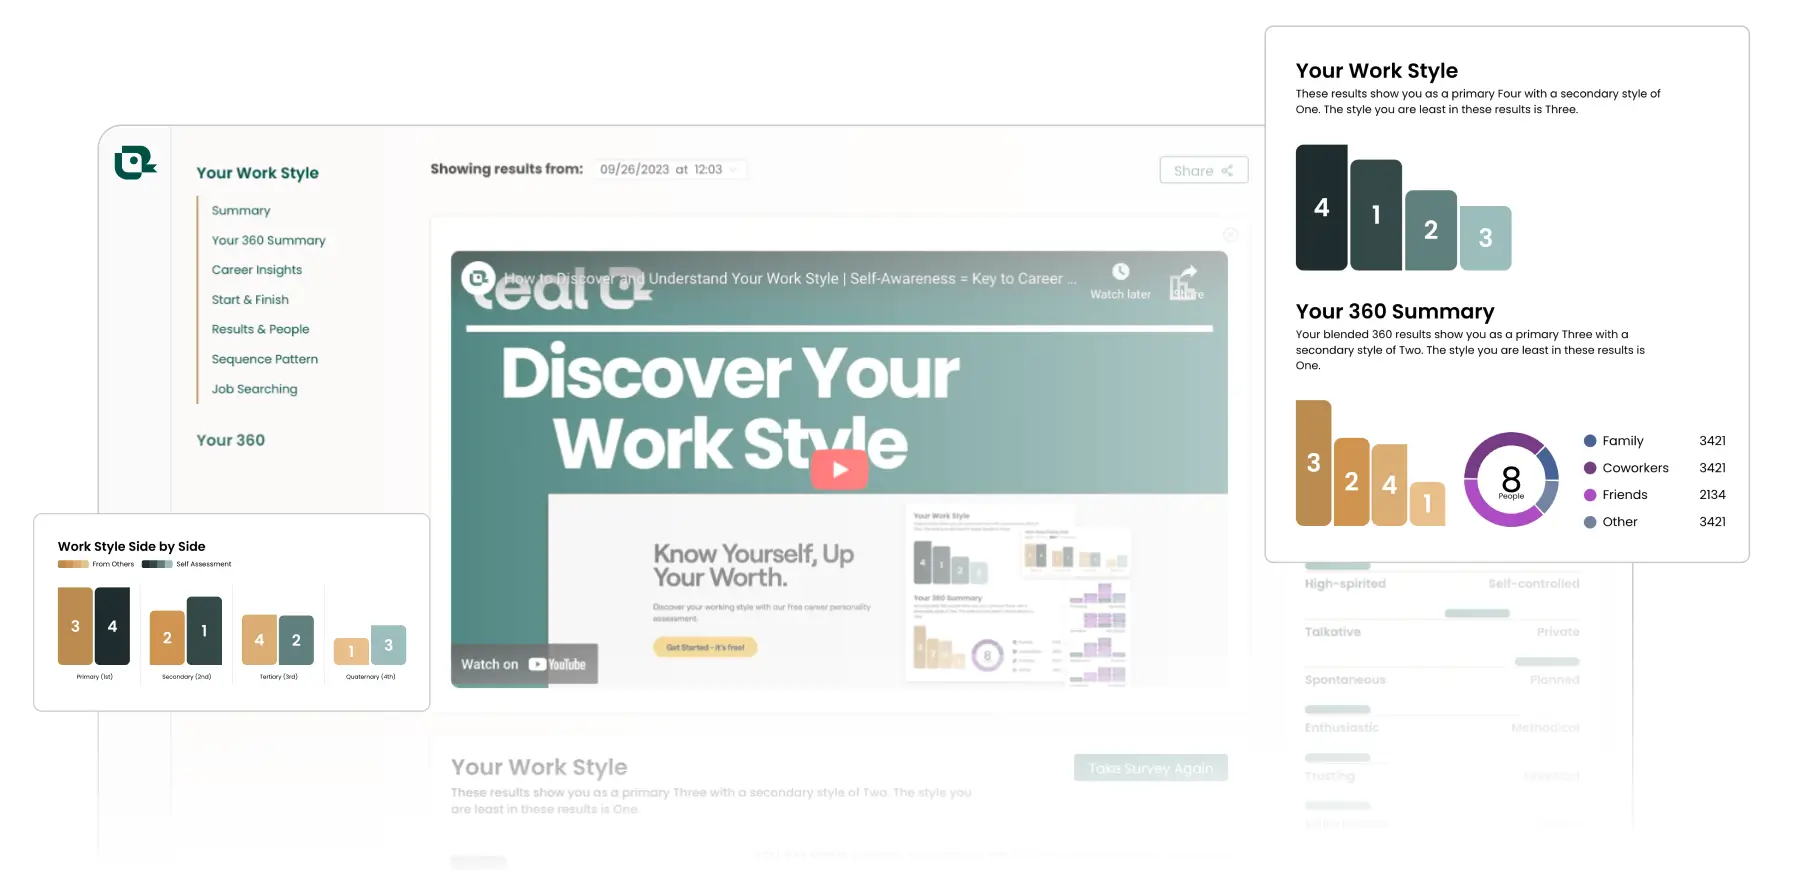Go to Career Insights section
Image resolution: width=1800 pixels, height=870 pixels.
(257, 270)
